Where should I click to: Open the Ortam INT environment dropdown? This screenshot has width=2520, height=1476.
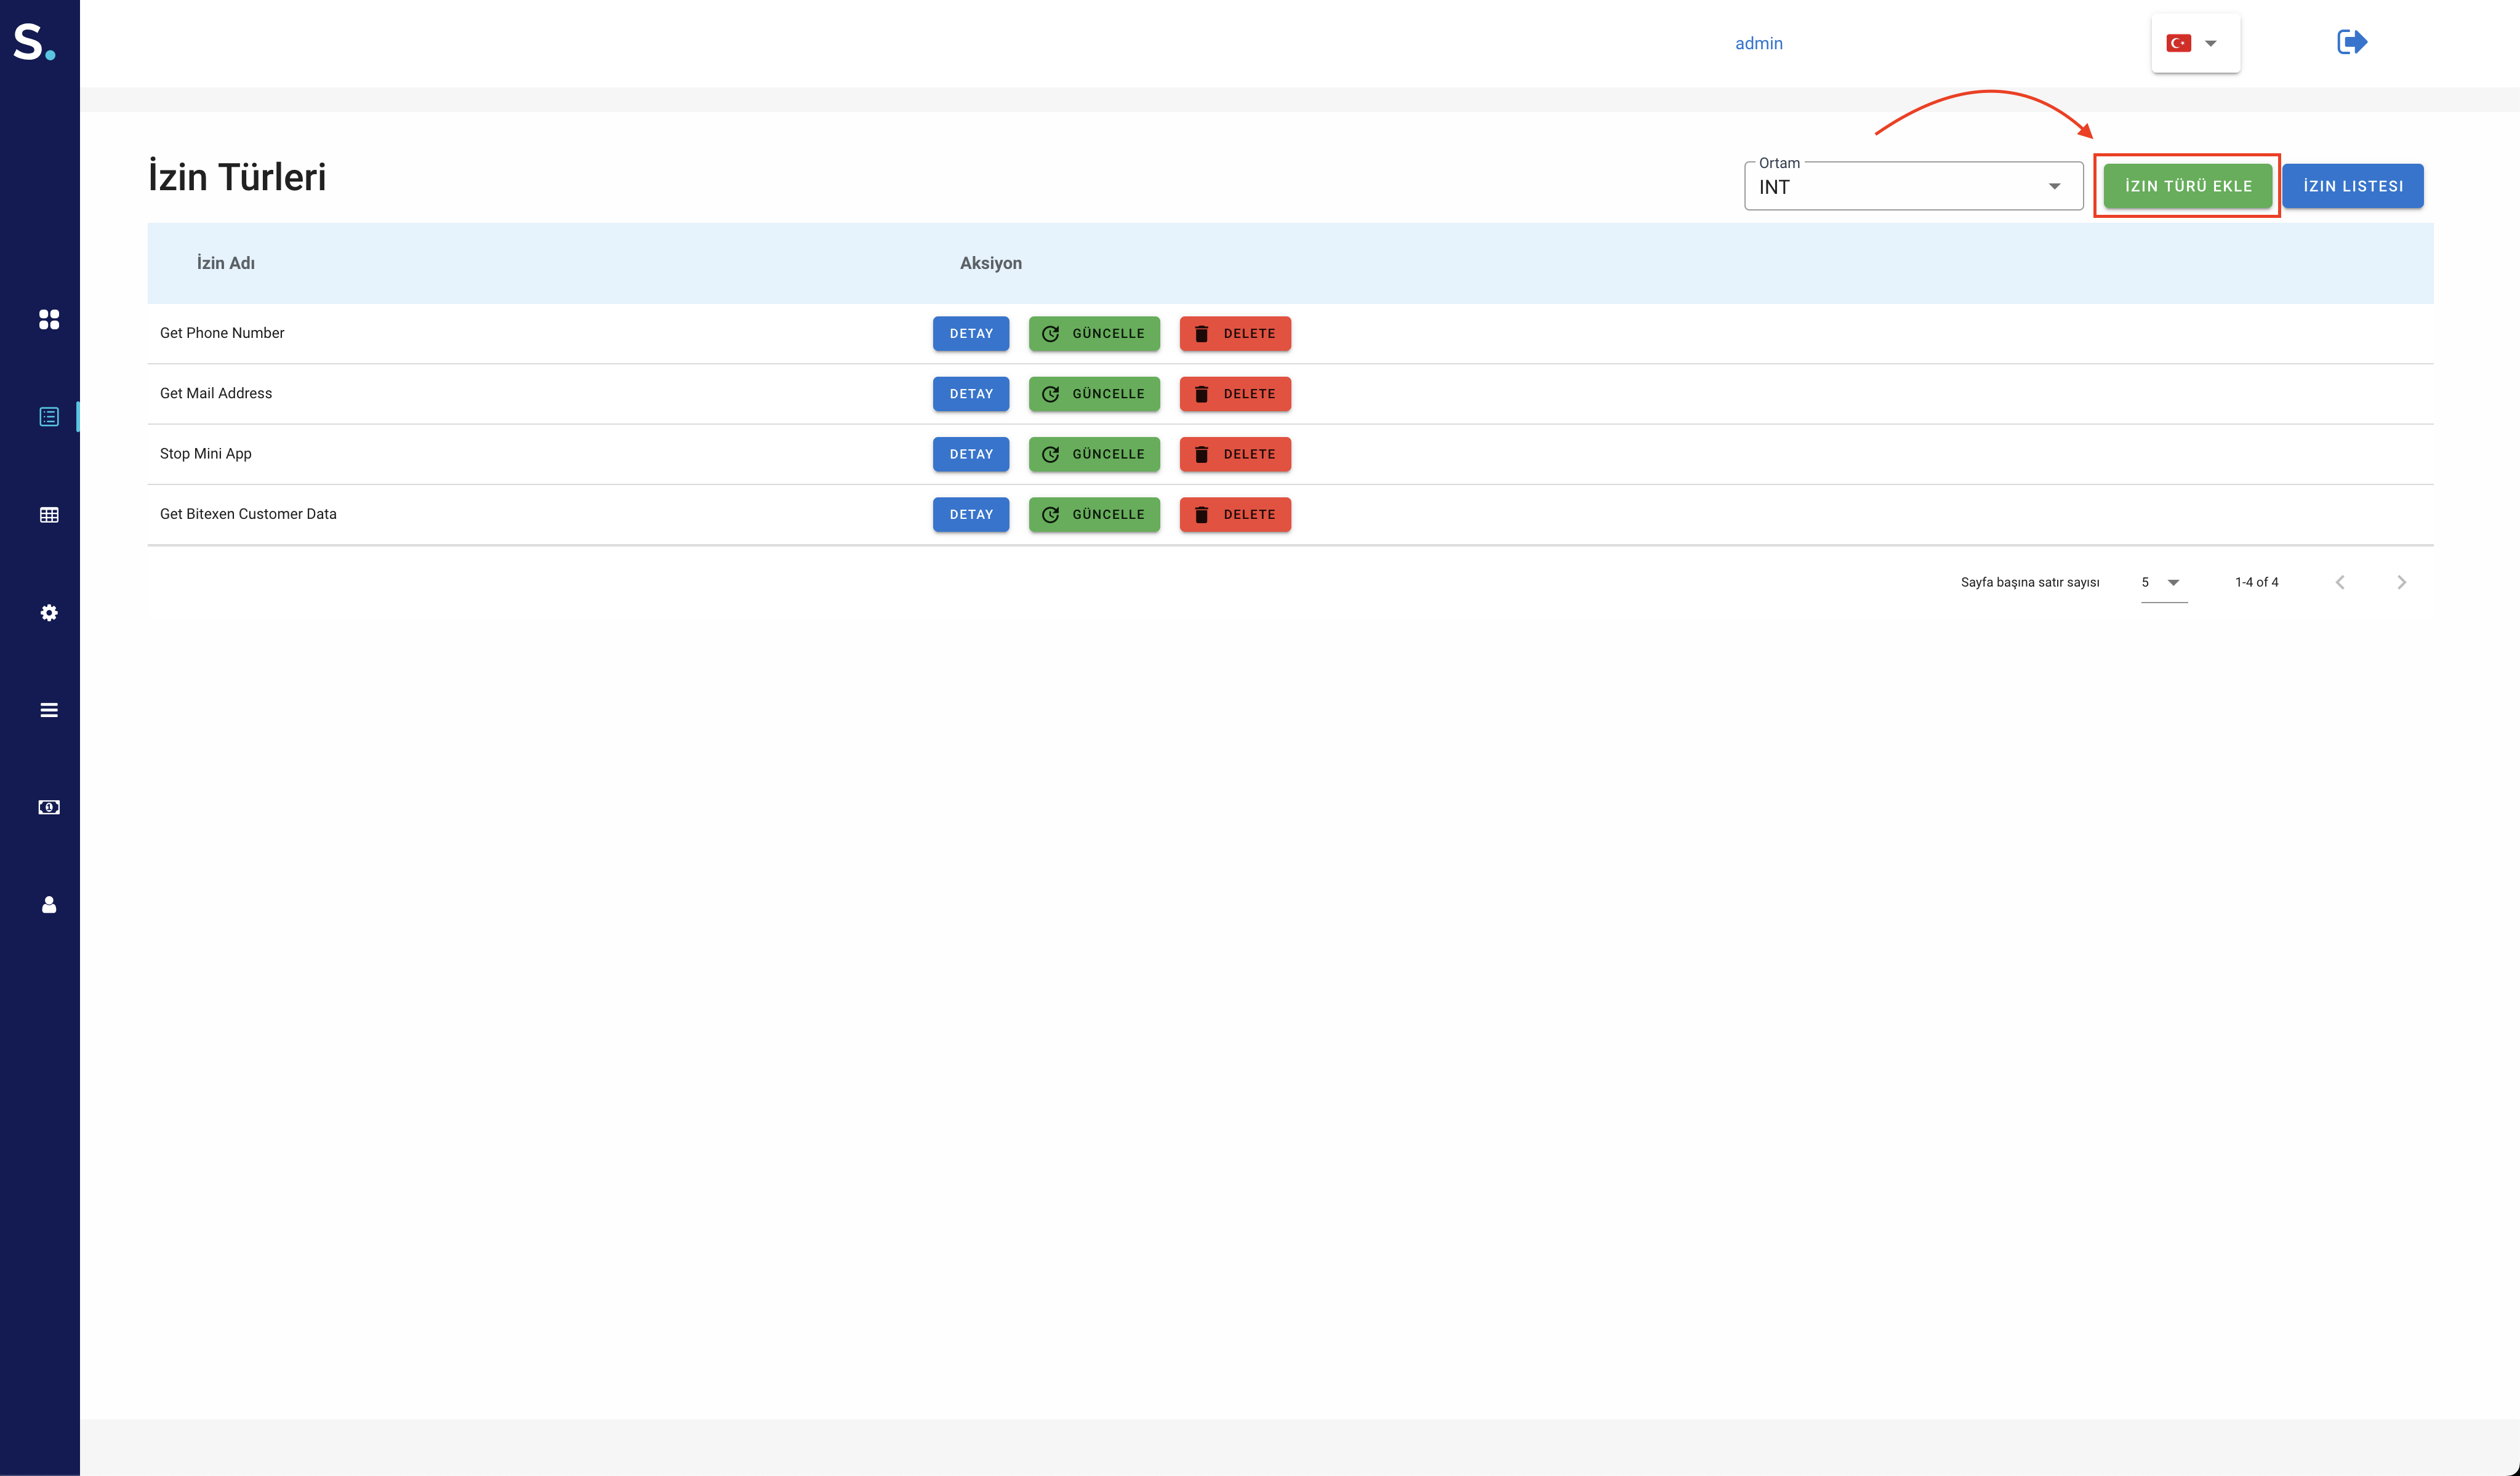pyautogui.click(x=1912, y=187)
